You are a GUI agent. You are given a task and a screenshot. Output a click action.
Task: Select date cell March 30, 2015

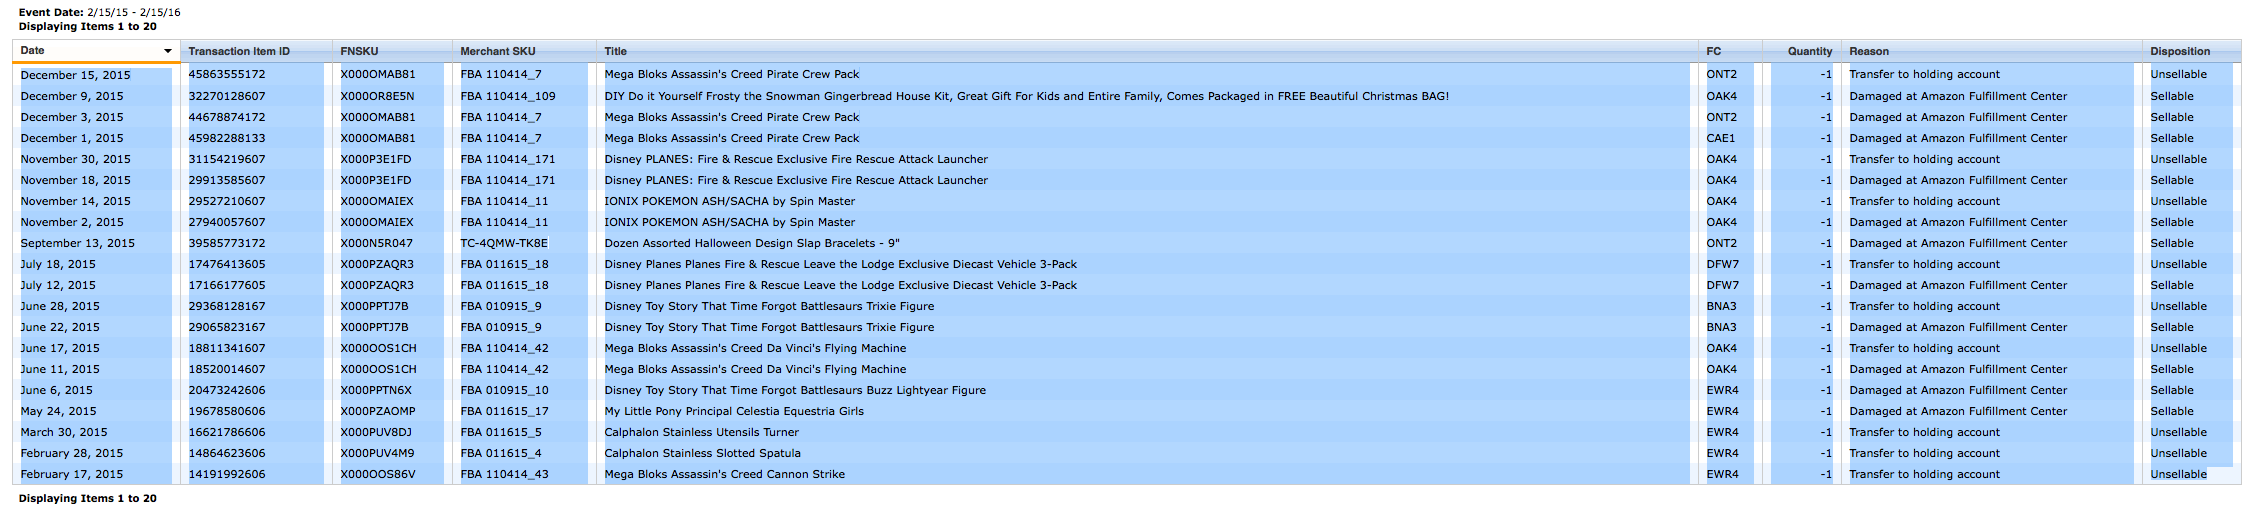tap(64, 432)
